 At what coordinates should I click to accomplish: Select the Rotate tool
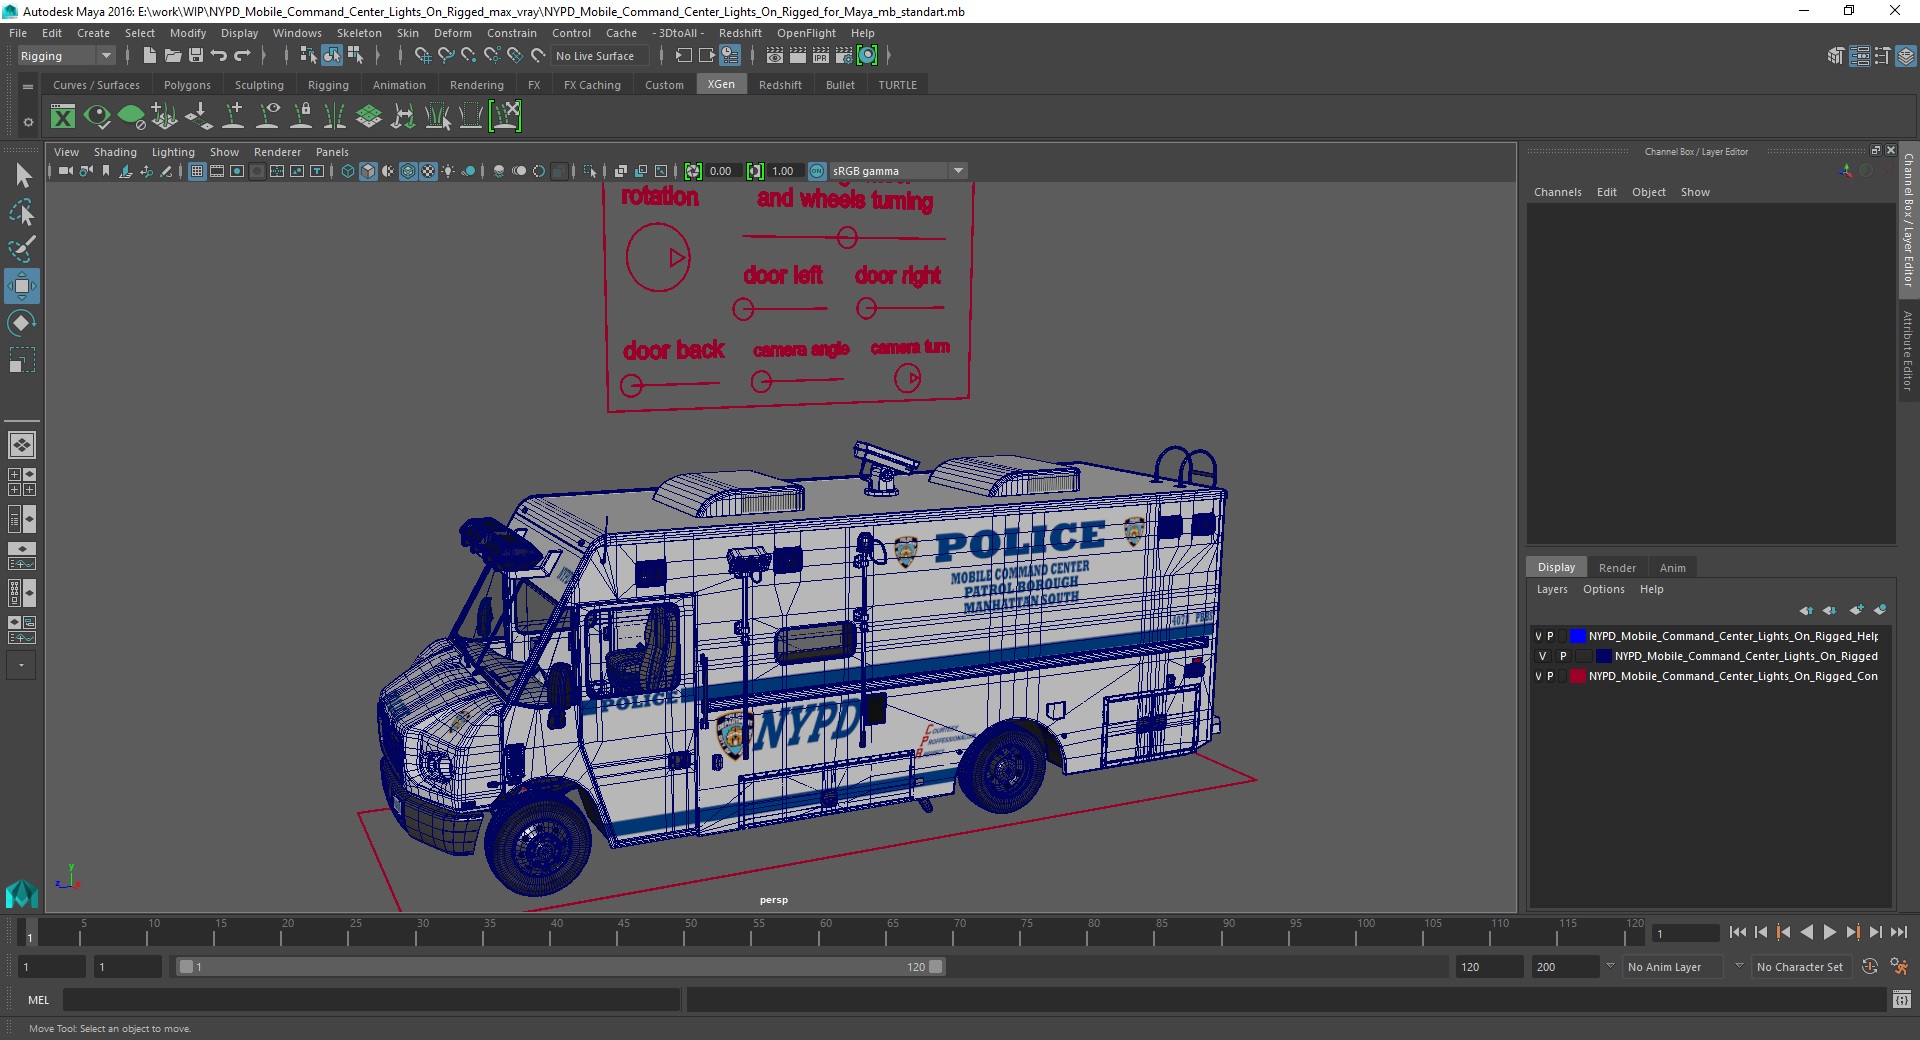21,323
